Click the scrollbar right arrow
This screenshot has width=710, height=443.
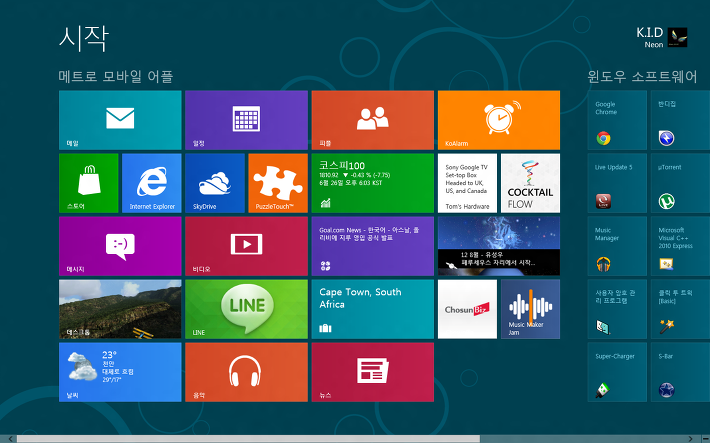[690, 439]
